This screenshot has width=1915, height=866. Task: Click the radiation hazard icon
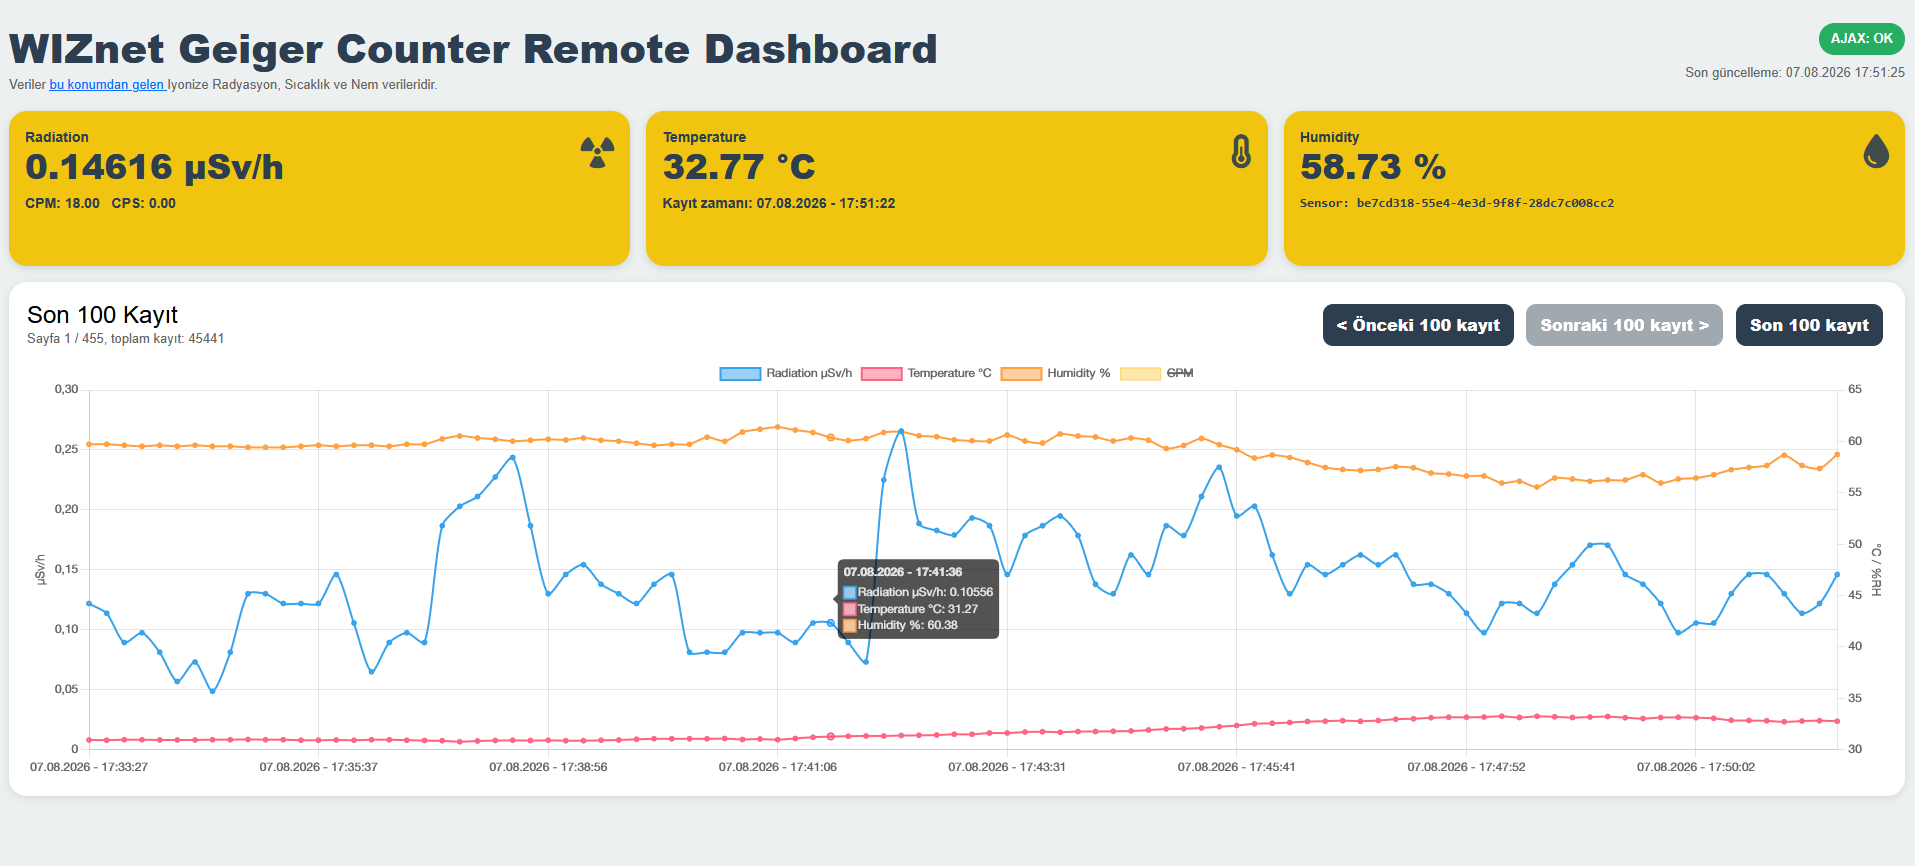tap(597, 152)
